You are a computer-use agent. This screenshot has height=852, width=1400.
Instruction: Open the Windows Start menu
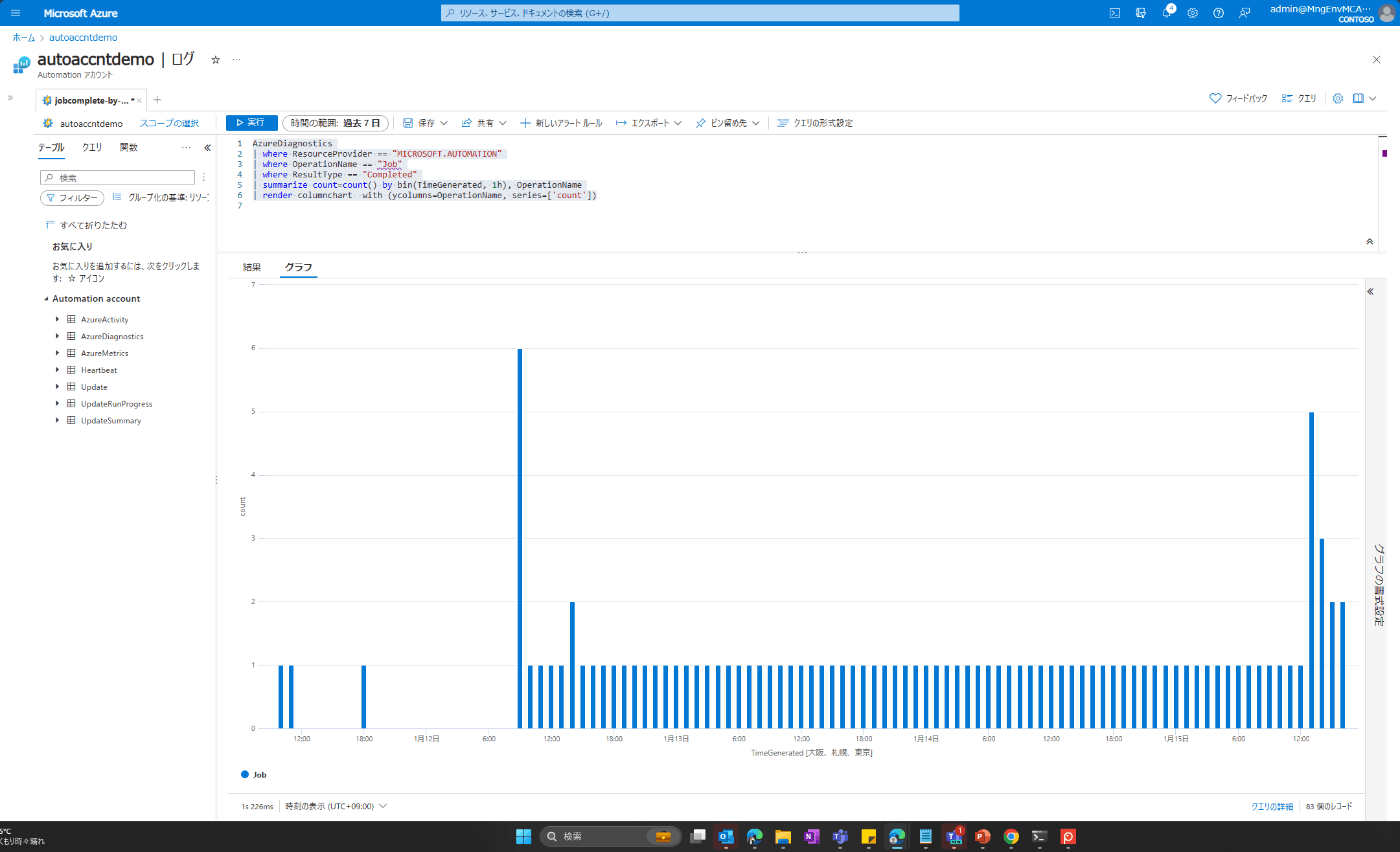(523, 836)
